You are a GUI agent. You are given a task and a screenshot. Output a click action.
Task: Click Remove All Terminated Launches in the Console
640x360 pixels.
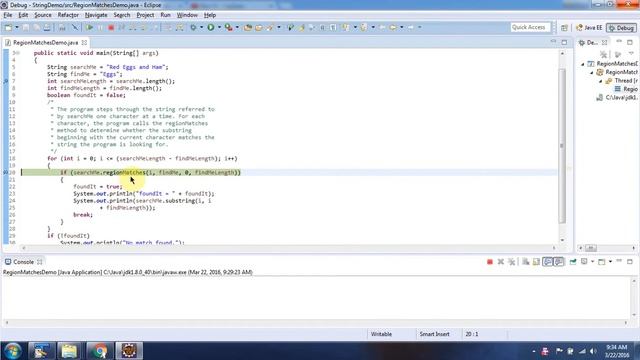tap(511, 262)
